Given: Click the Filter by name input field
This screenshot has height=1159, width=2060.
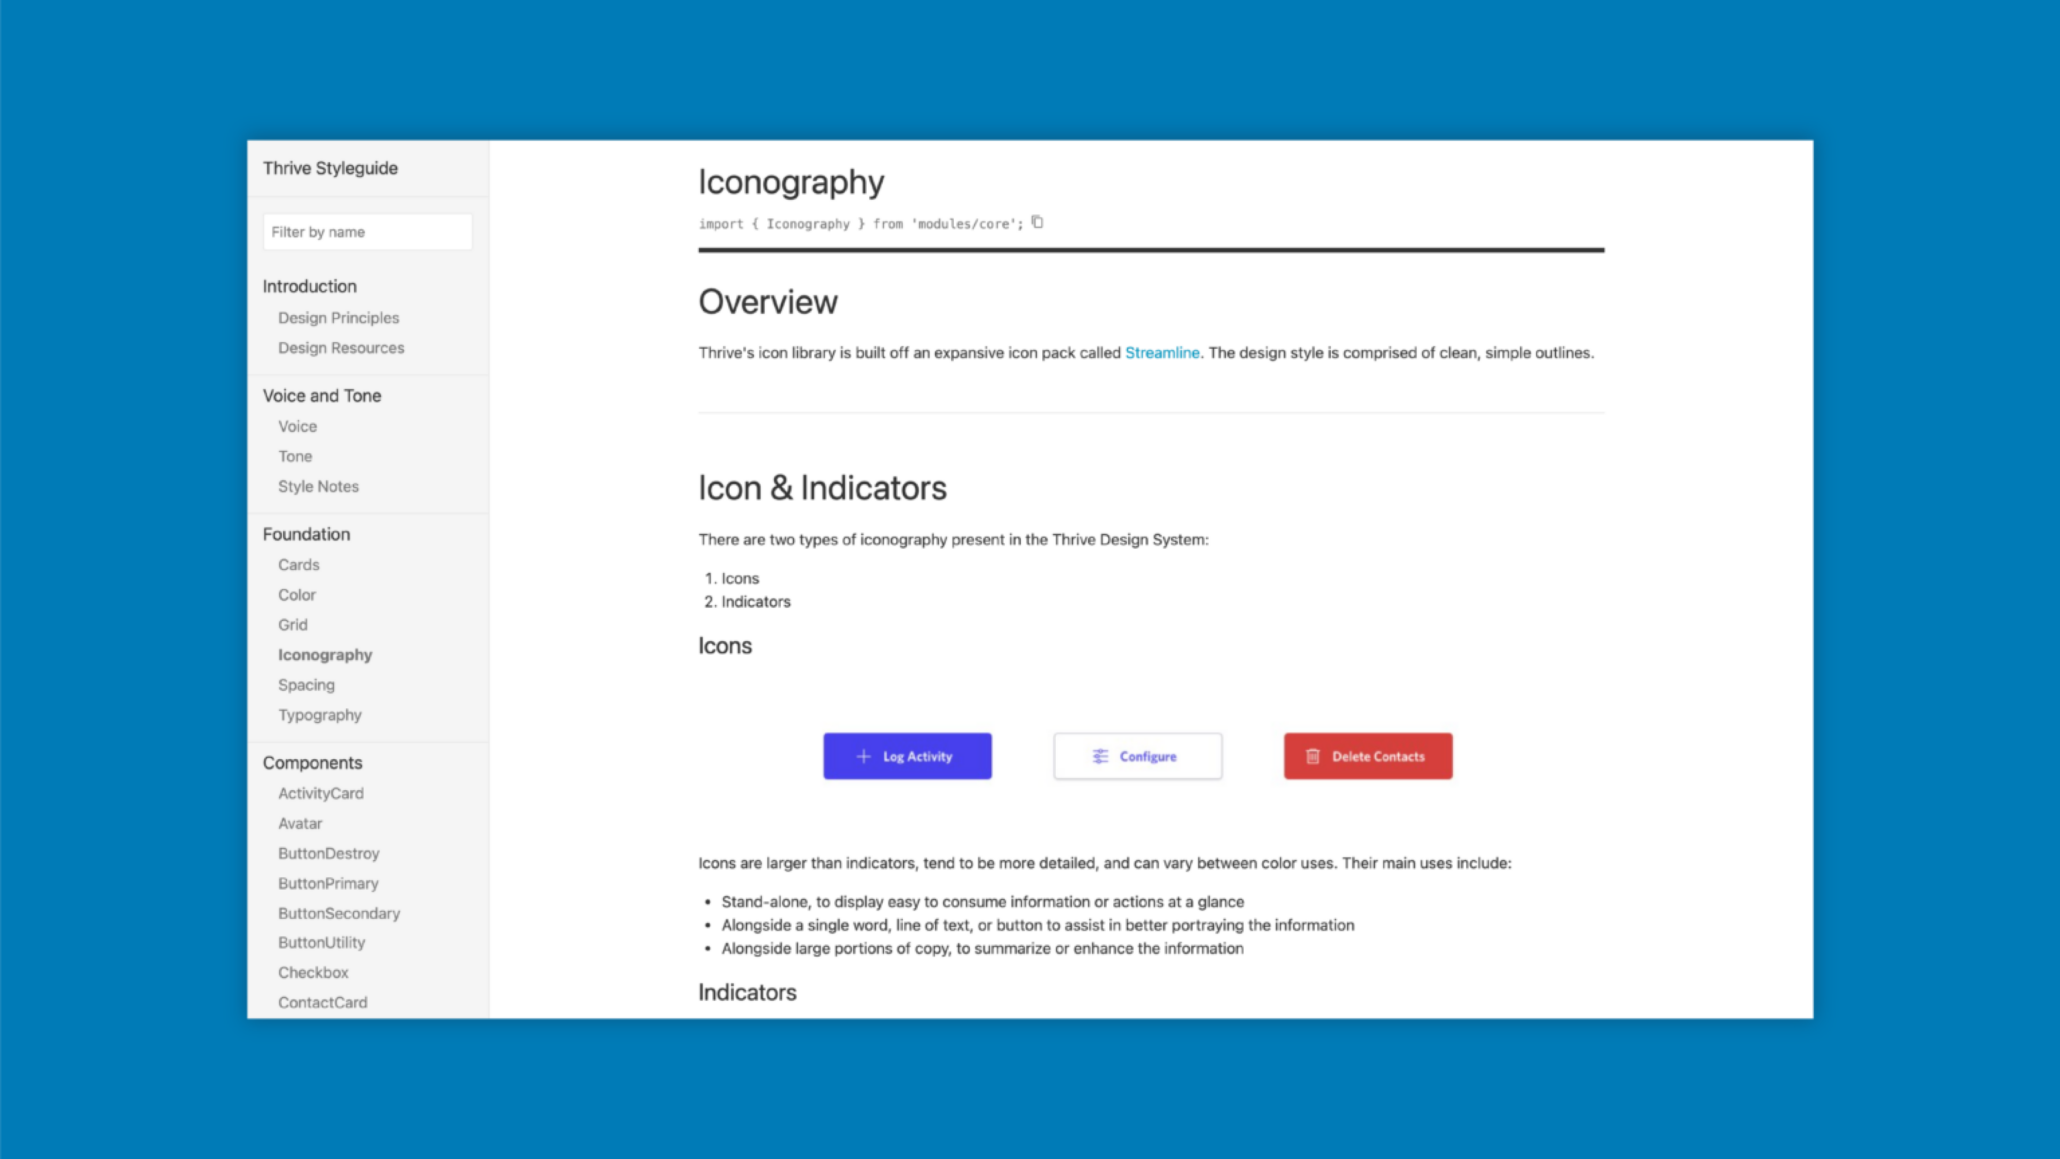Looking at the screenshot, I should point(368,231).
